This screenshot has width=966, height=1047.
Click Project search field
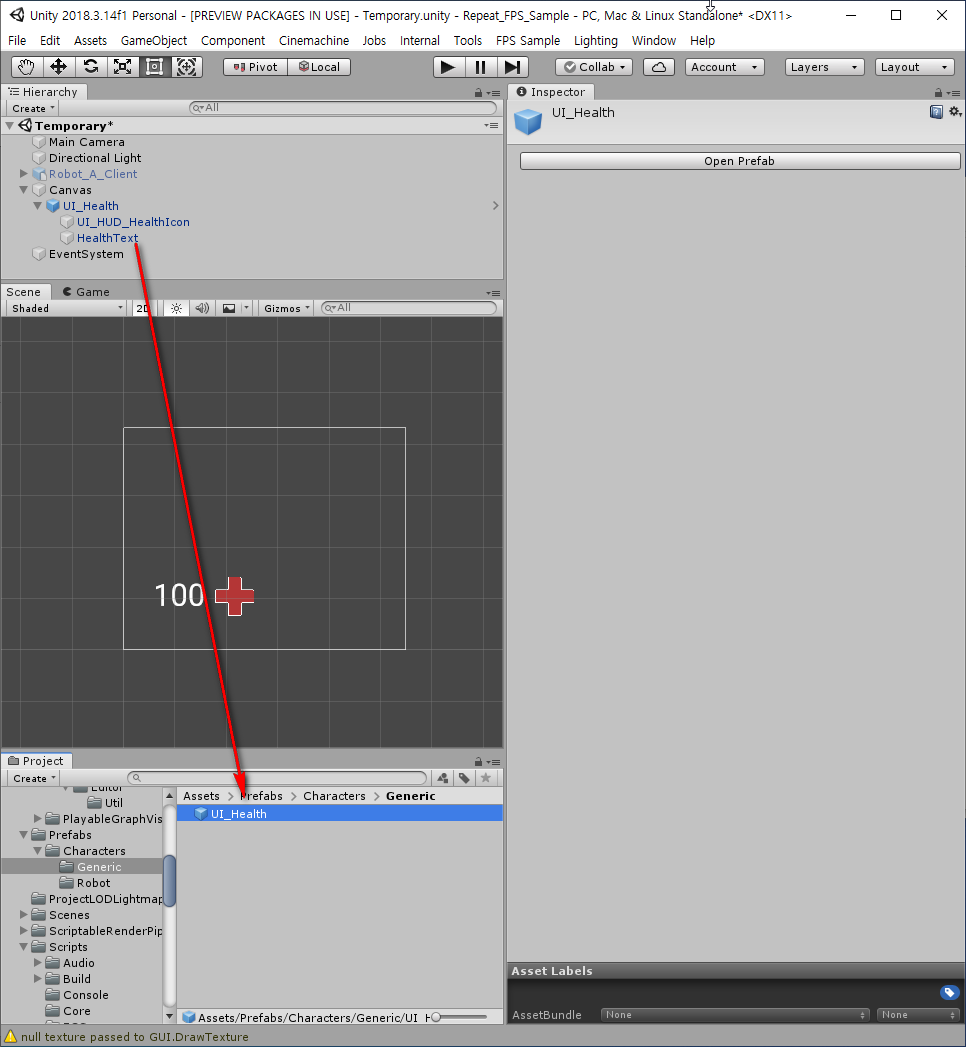tap(277, 778)
